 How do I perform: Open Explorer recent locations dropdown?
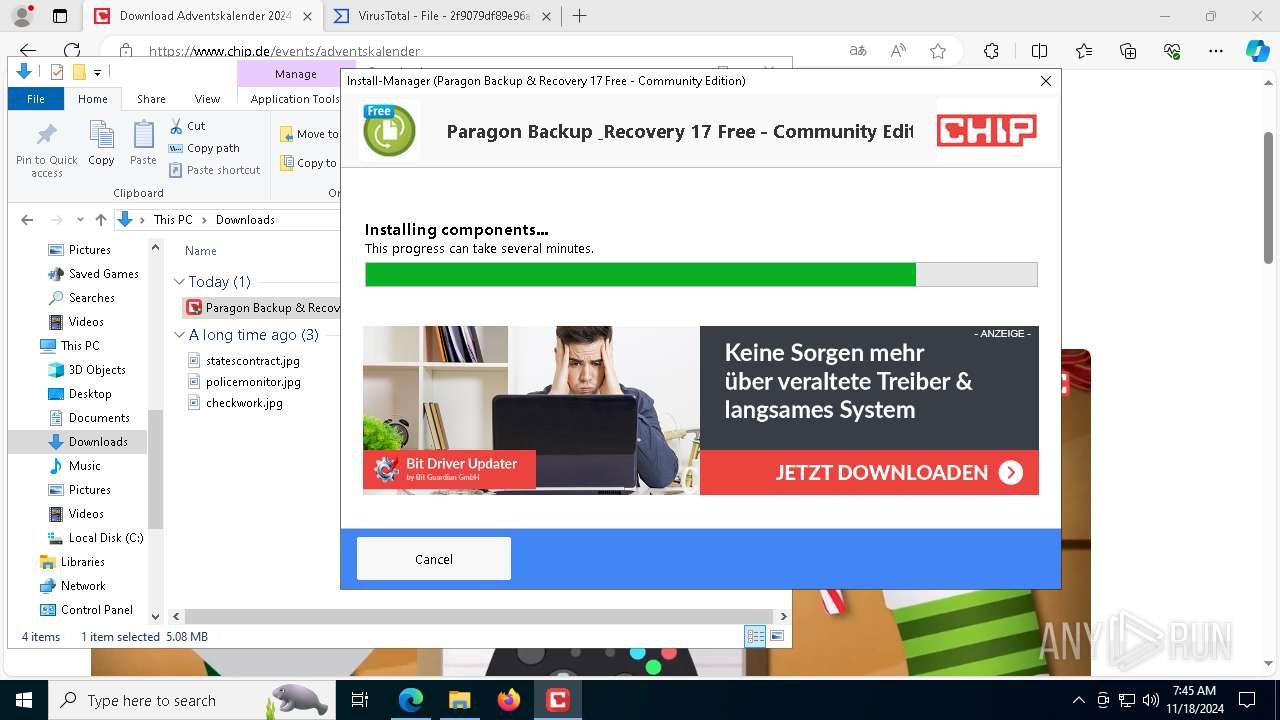[80, 220]
